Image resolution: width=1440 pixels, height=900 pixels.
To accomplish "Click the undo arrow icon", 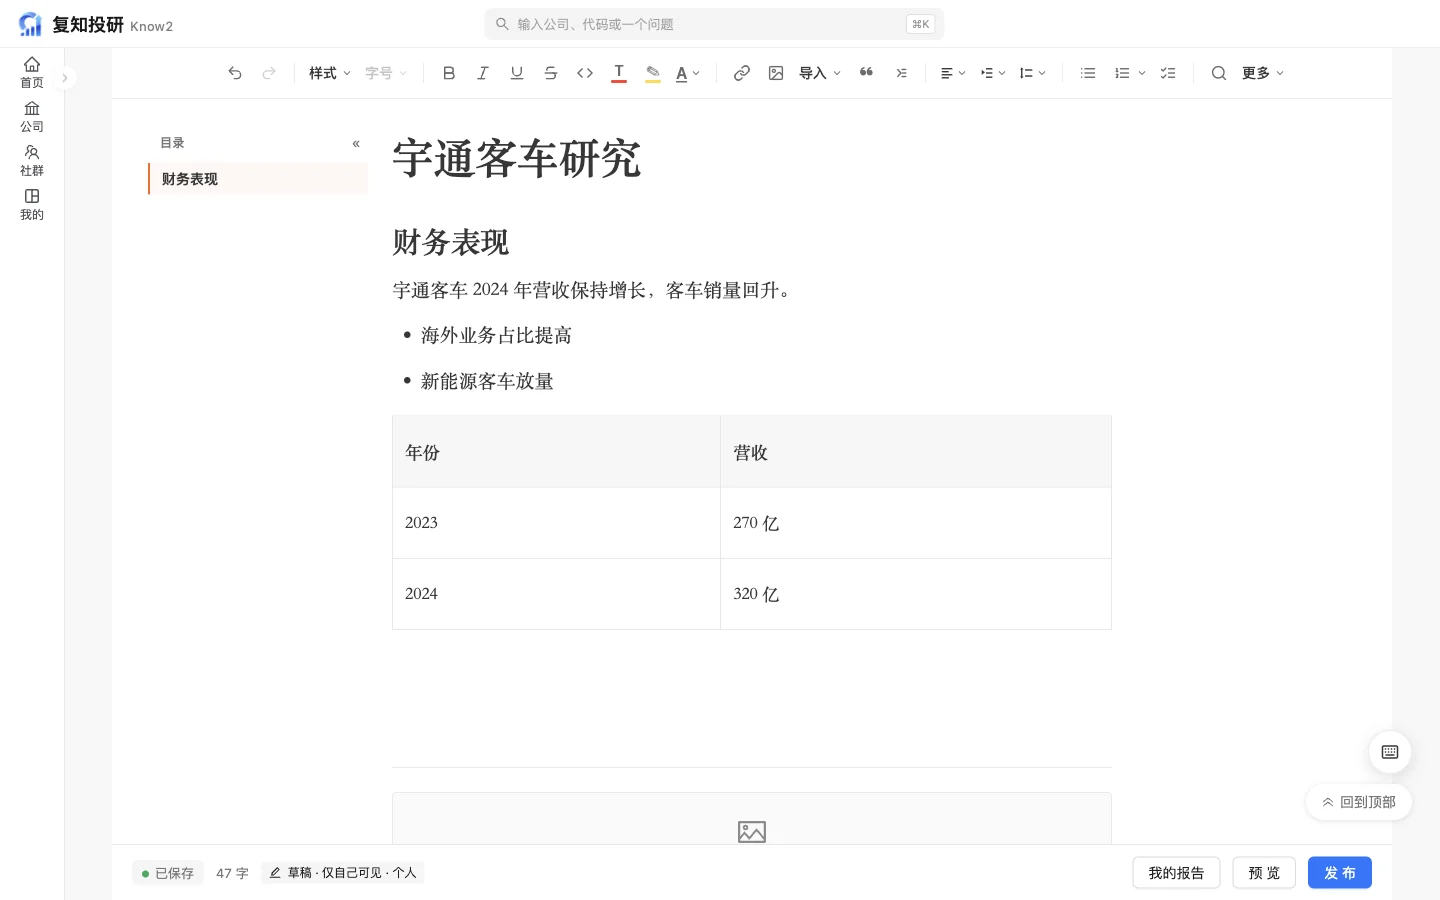I will click(235, 73).
